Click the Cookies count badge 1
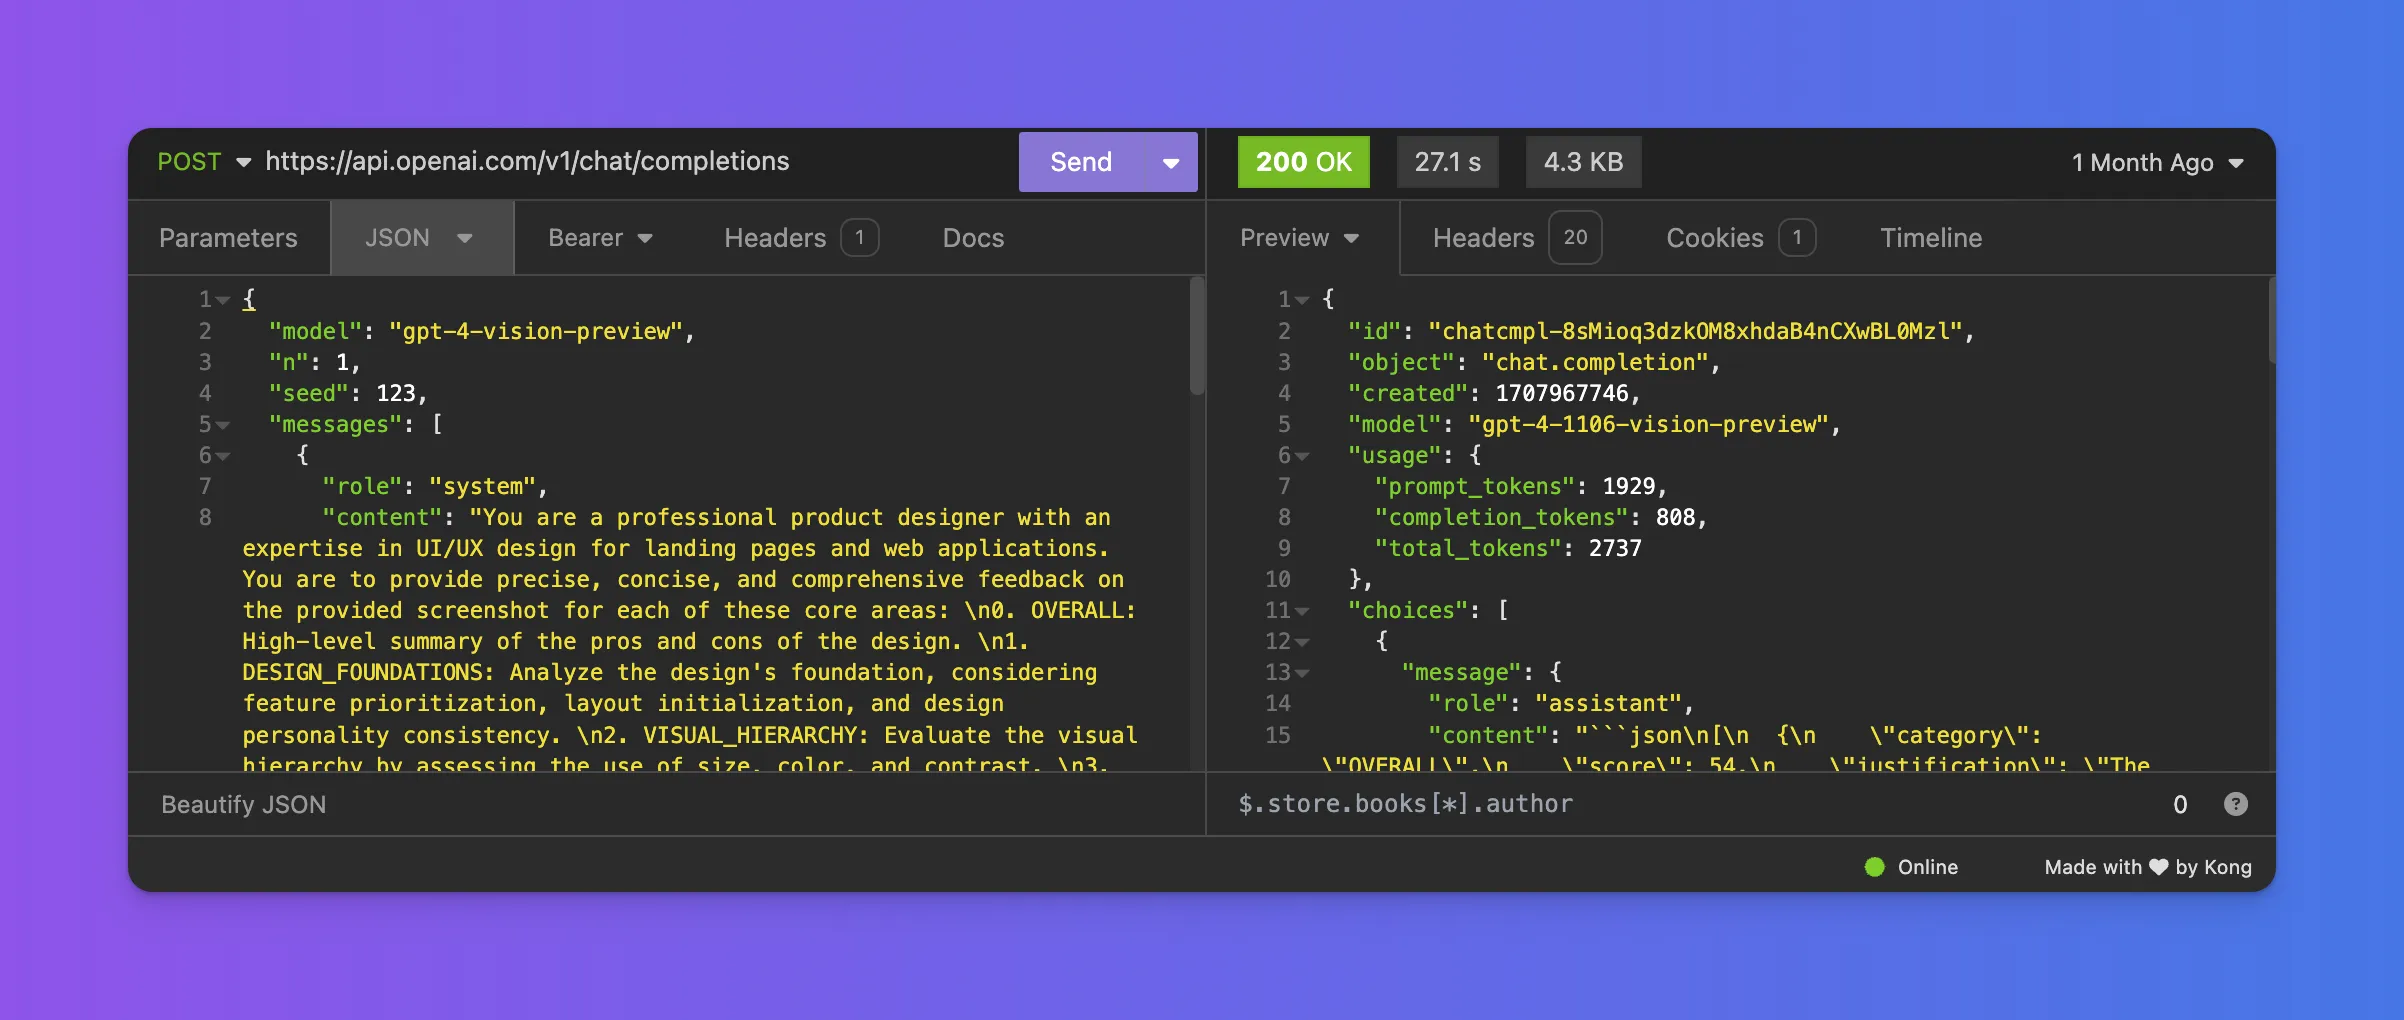 (1797, 238)
